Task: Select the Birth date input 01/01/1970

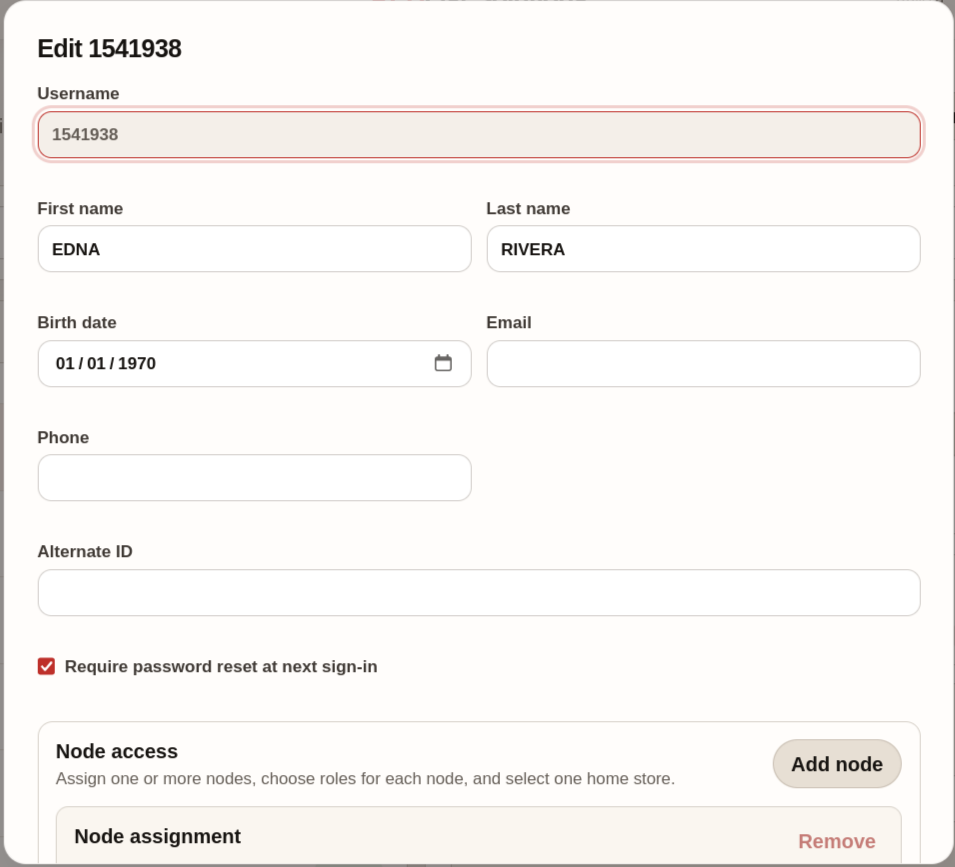Action: click(x=255, y=363)
